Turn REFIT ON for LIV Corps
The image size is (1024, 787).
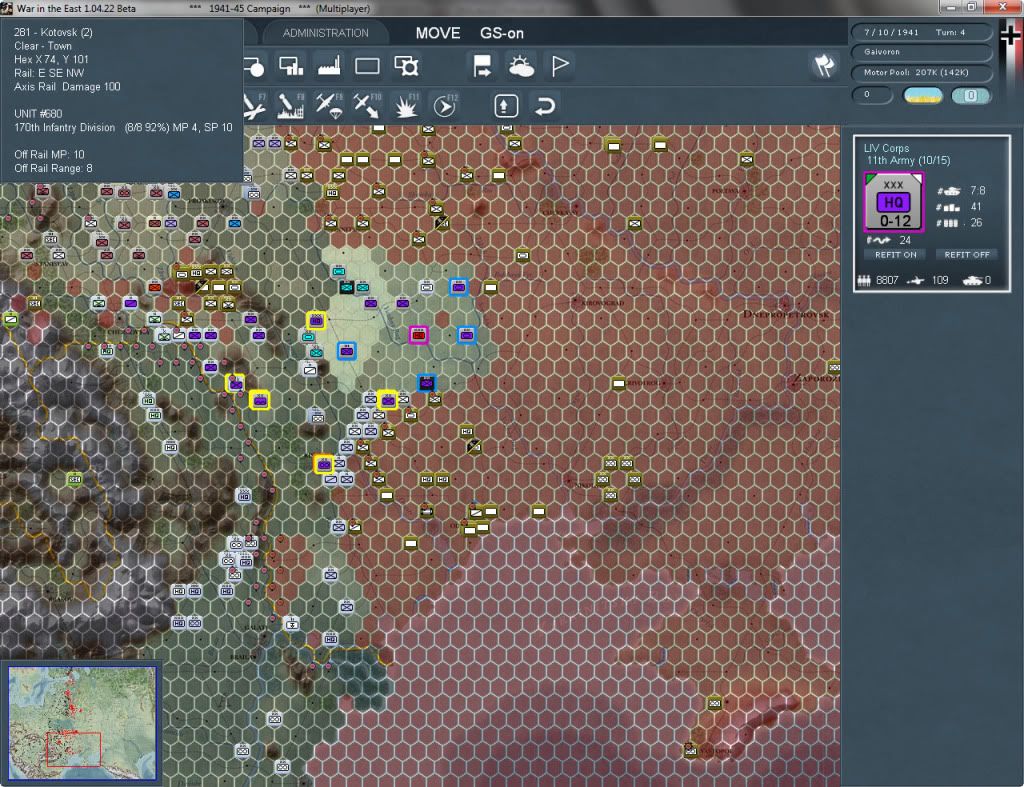click(x=895, y=255)
